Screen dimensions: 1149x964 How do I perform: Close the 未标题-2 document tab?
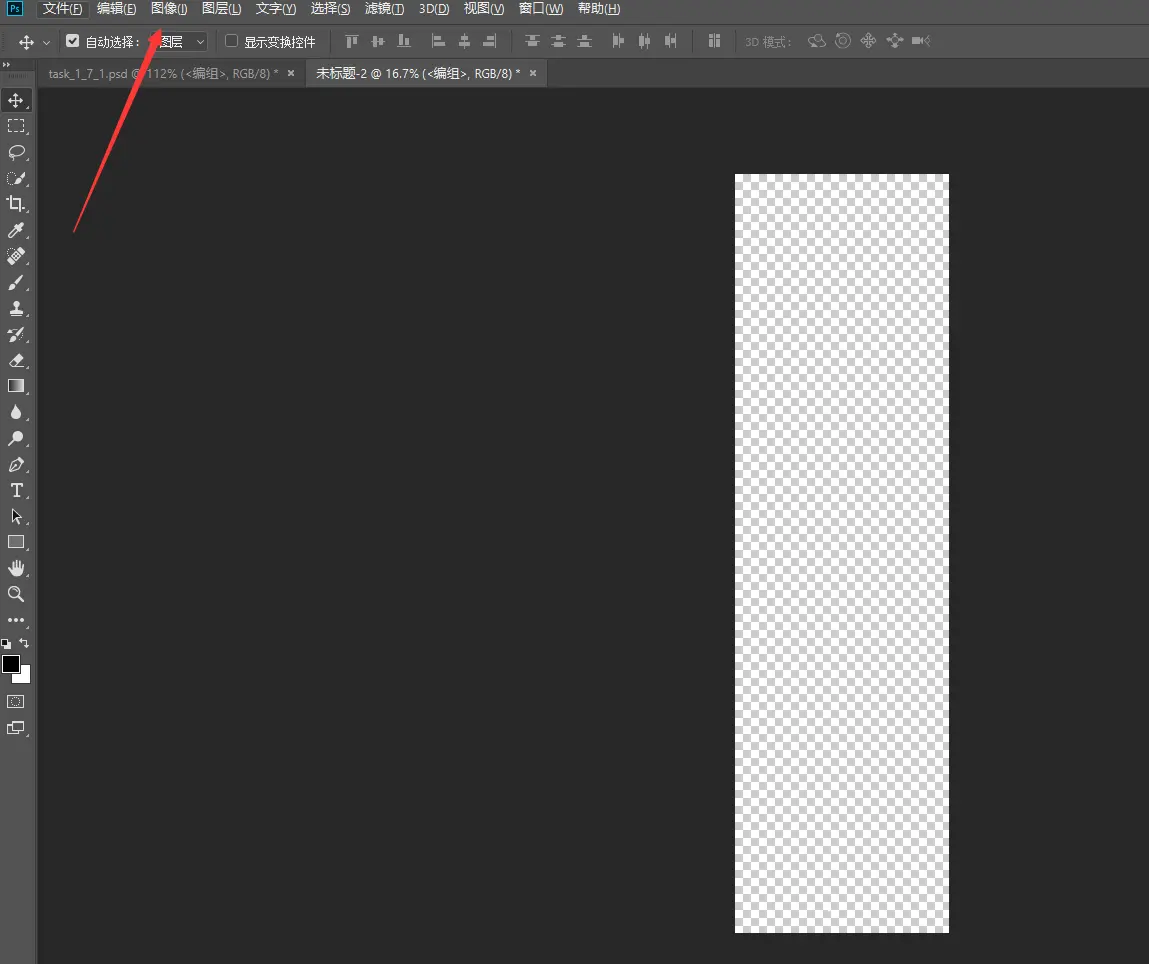[x=533, y=73]
